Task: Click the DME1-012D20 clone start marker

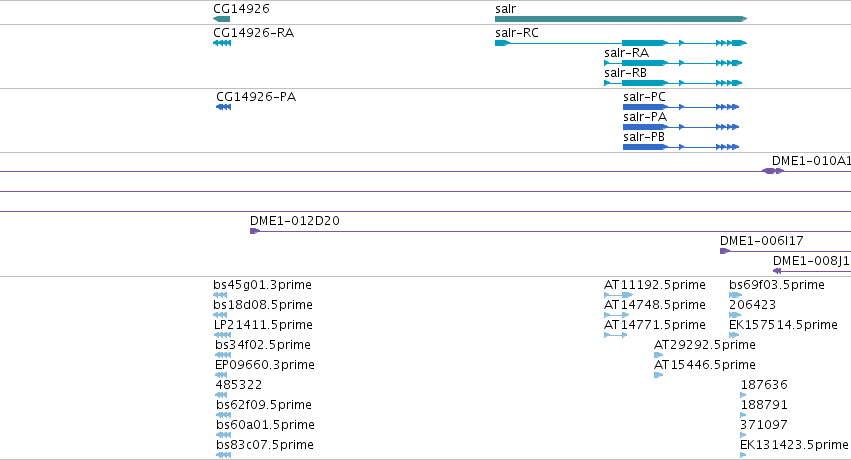Action: [255, 231]
